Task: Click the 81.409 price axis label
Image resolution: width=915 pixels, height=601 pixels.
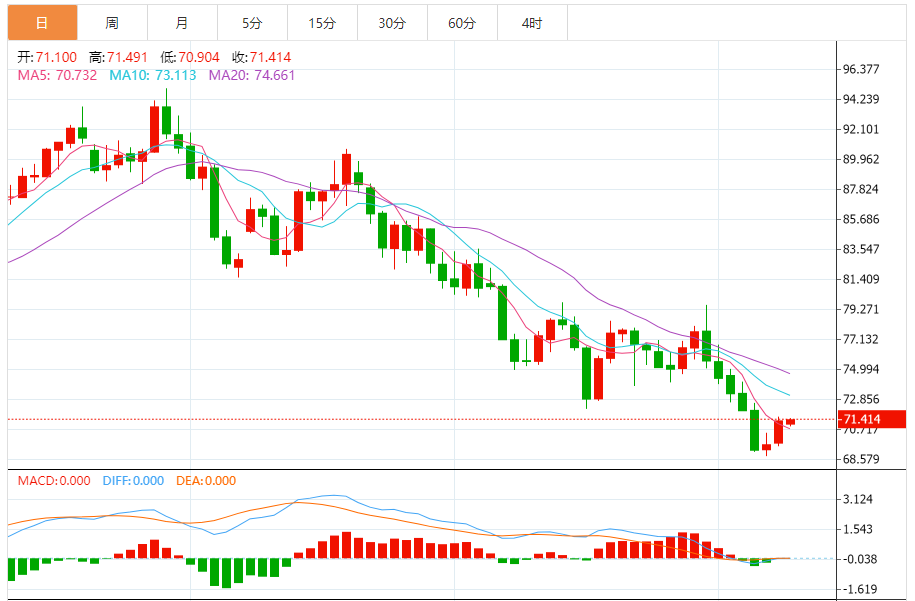Action: coord(861,279)
